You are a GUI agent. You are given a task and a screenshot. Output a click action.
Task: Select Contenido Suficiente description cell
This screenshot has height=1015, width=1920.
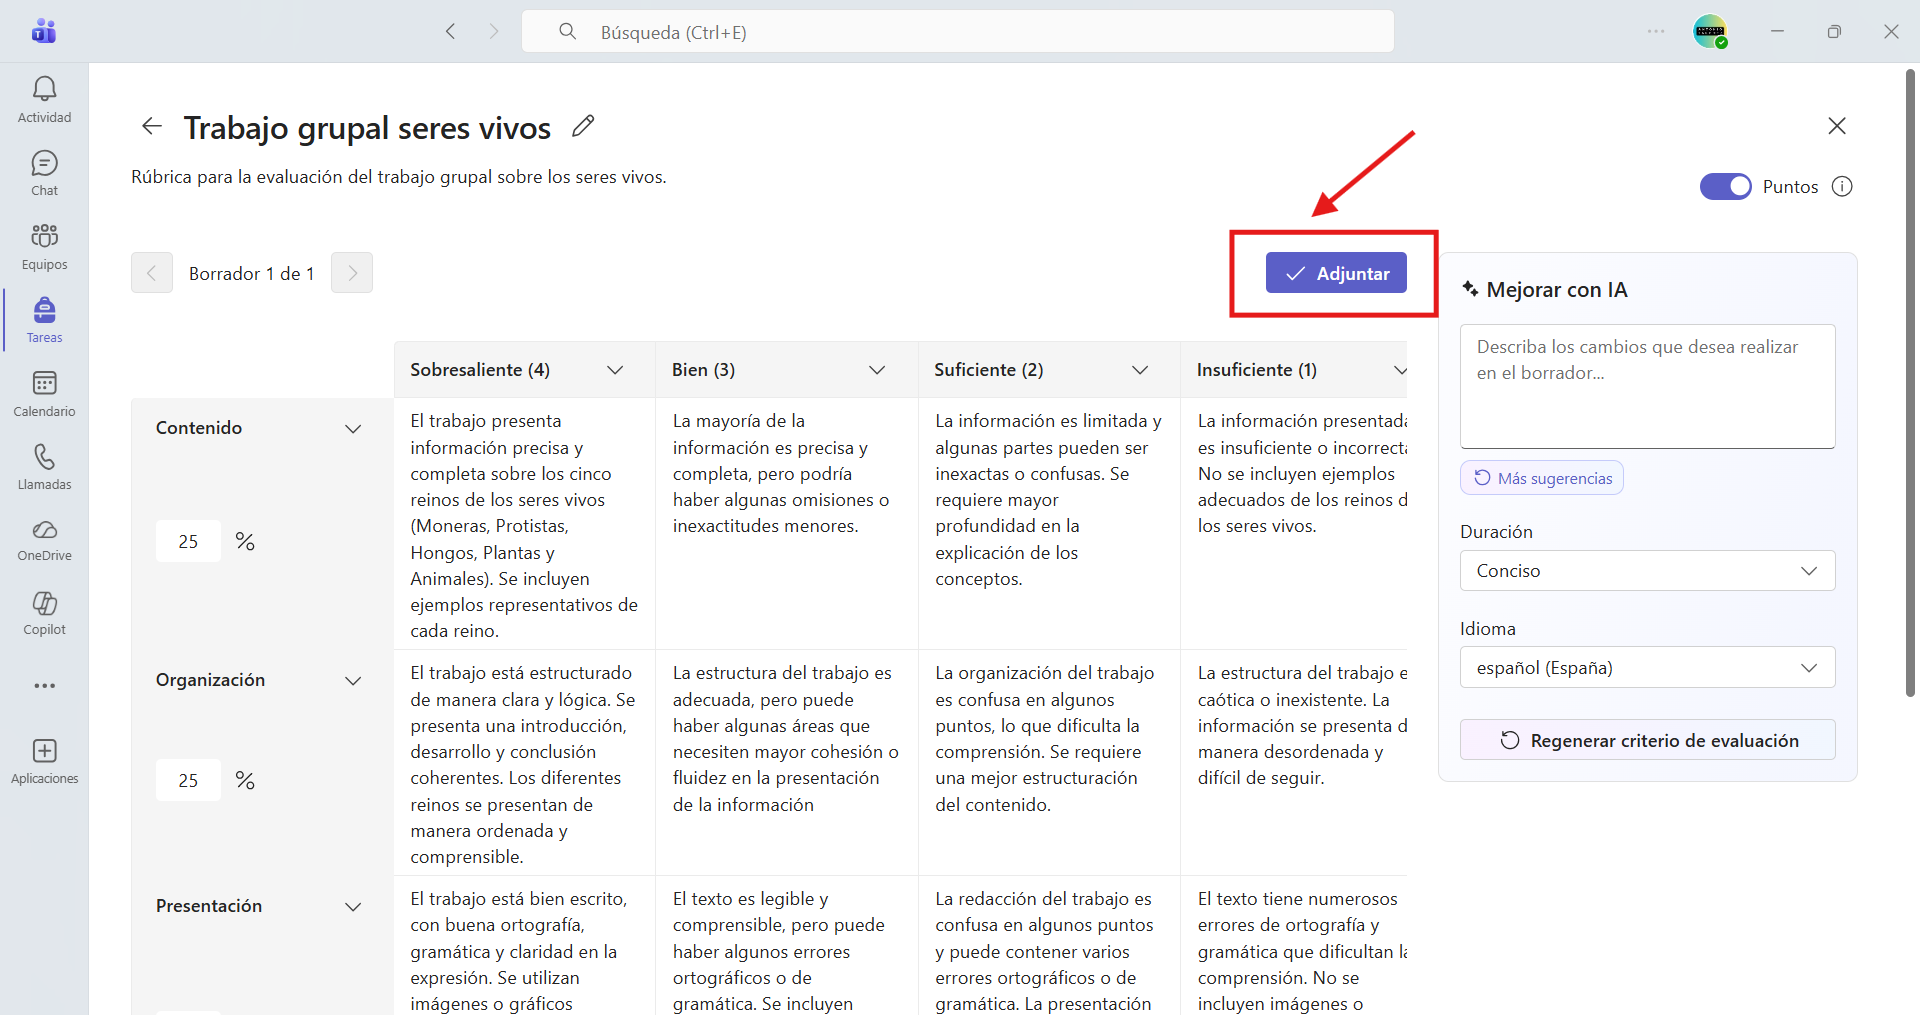pos(1049,525)
